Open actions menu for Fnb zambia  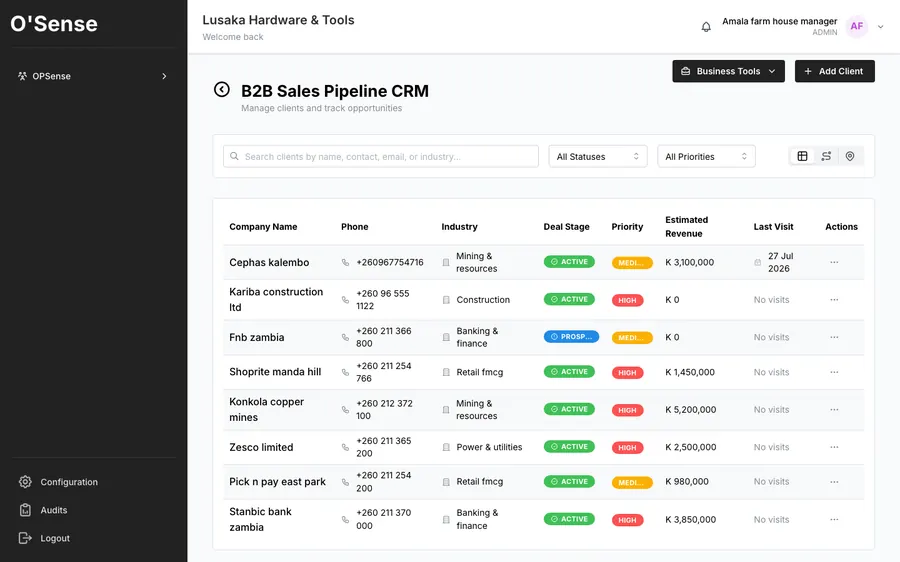pyautogui.click(x=834, y=337)
